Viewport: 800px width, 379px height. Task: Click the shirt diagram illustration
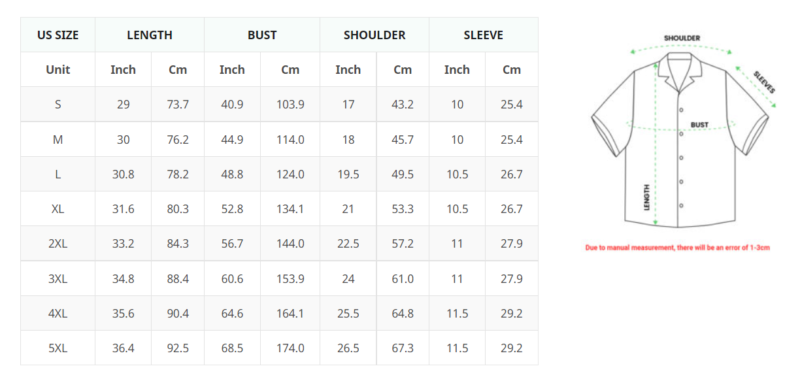(680, 132)
